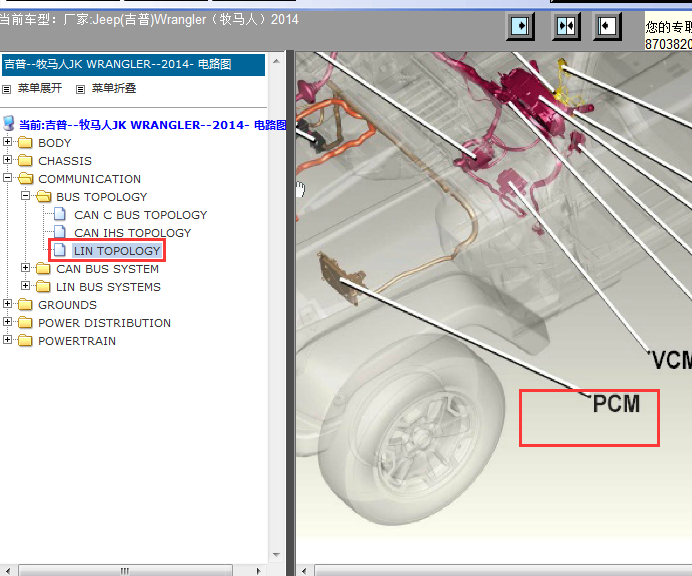Expand the CAN BUS SYSTEM node
The image size is (692, 576).
click(x=25, y=267)
